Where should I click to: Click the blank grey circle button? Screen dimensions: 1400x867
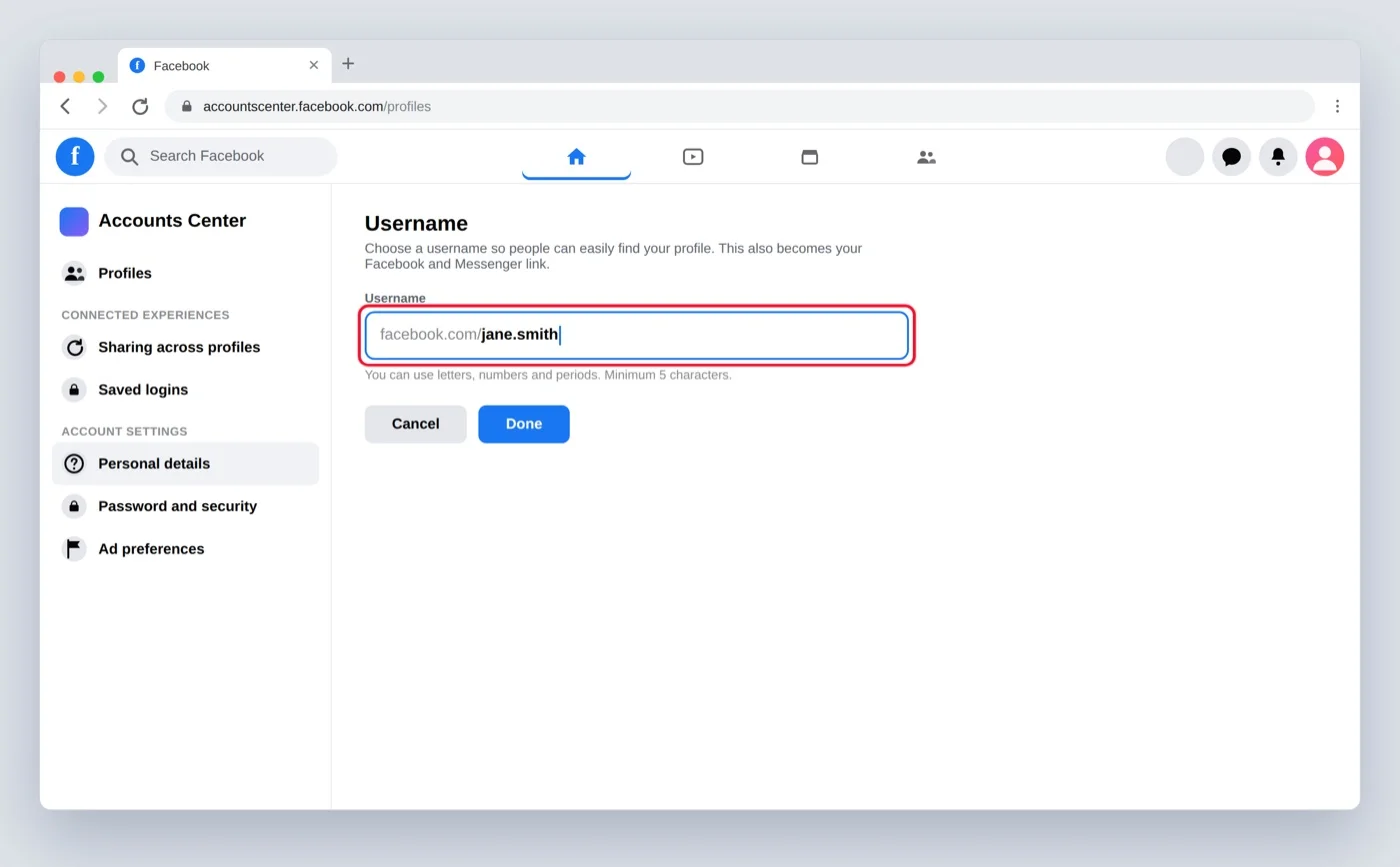point(1185,156)
